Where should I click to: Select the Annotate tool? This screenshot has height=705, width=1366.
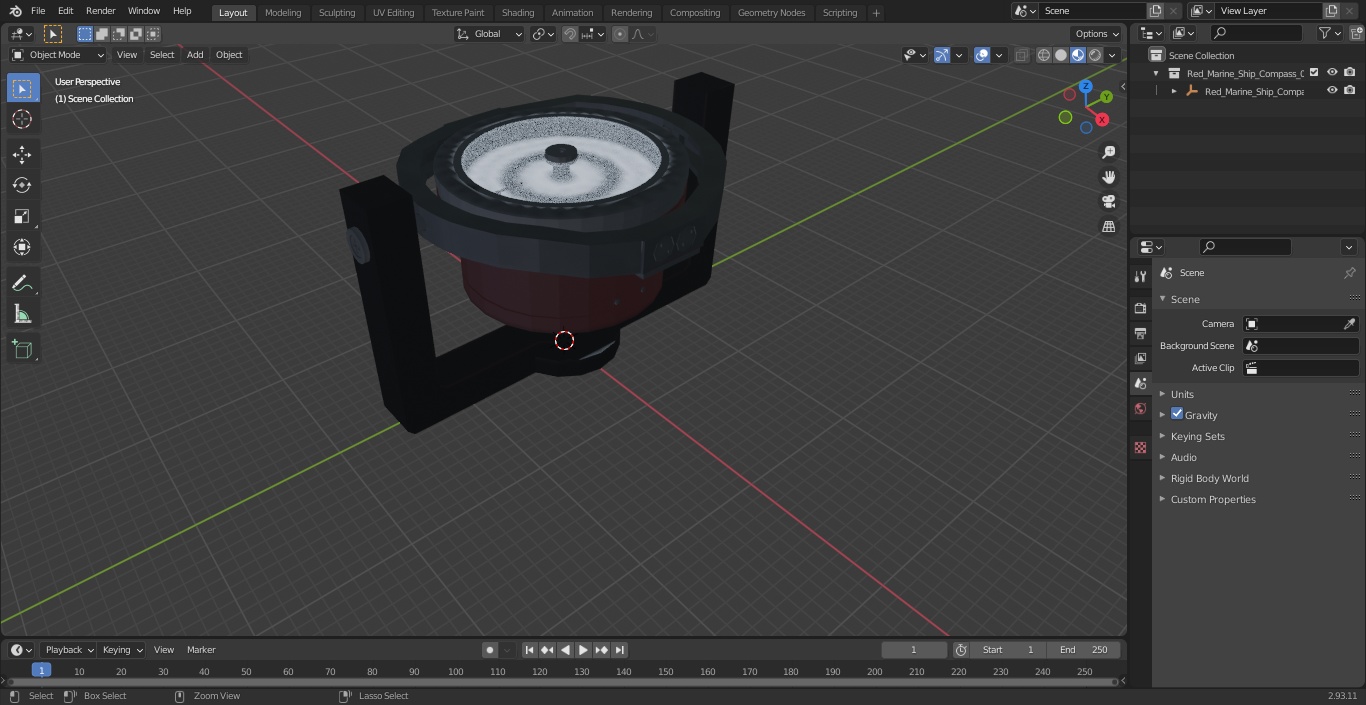coord(22,284)
